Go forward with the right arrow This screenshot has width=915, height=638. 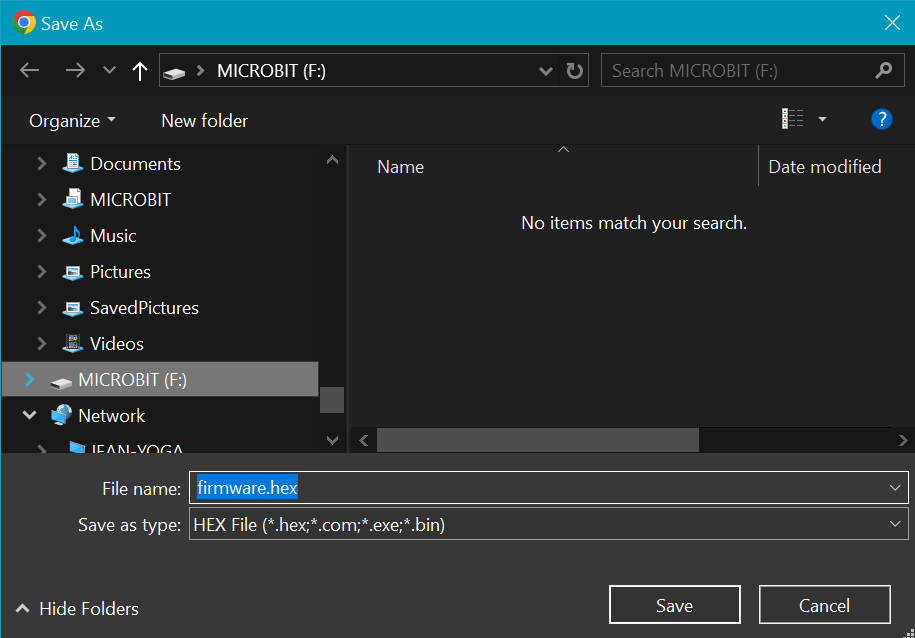75,71
